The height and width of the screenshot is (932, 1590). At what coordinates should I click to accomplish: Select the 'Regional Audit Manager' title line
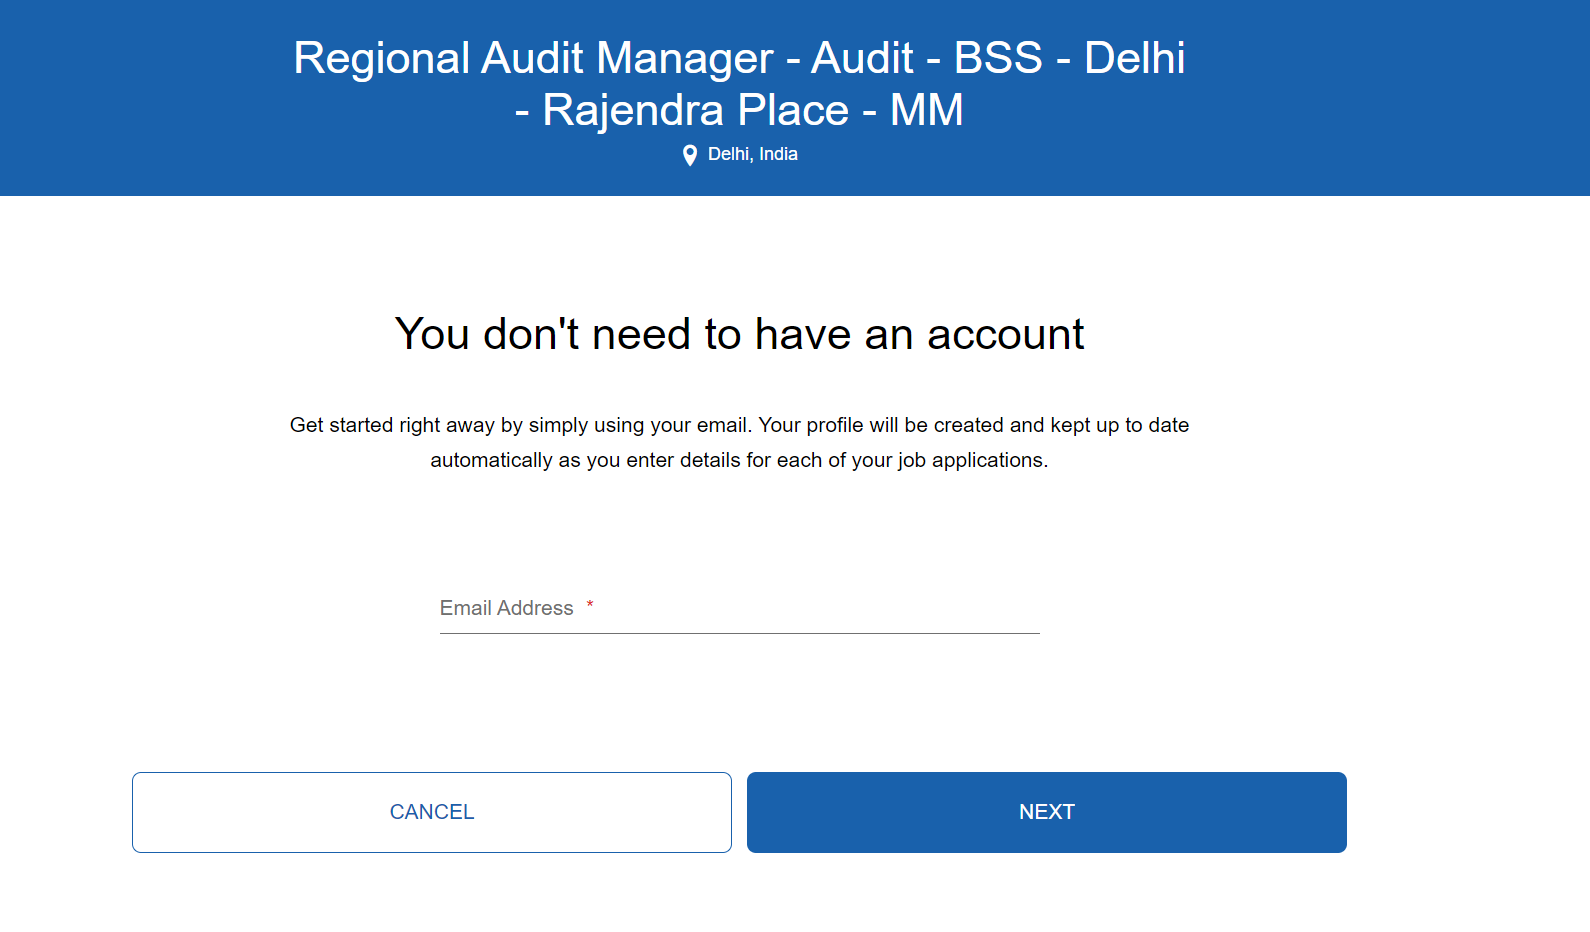click(x=739, y=58)
